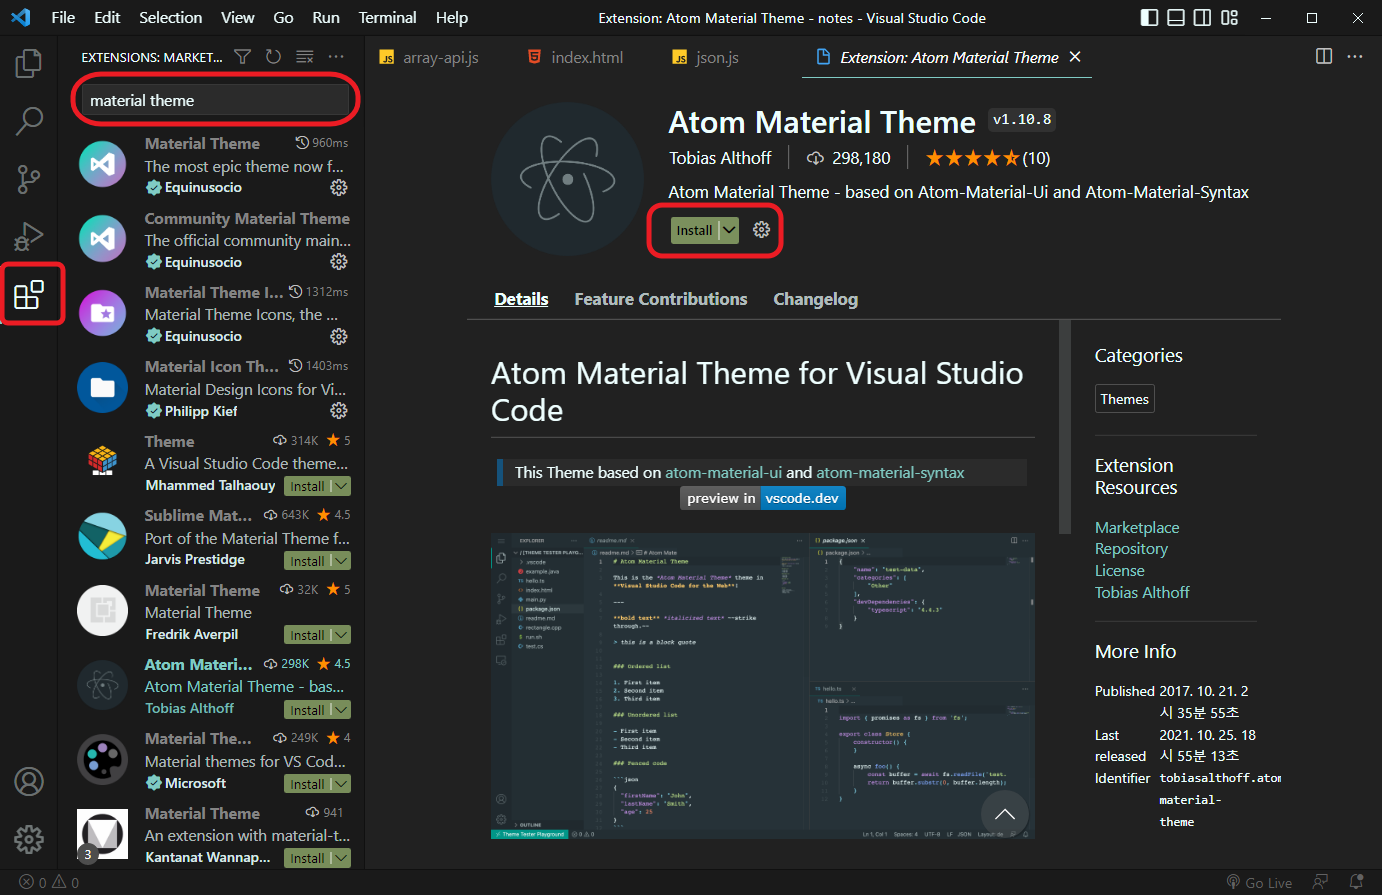The height and width of the screenshot is (895, 1382).
Task: Open Install dropdown for Microsoft Material Themes
Action: click(341, 784)
